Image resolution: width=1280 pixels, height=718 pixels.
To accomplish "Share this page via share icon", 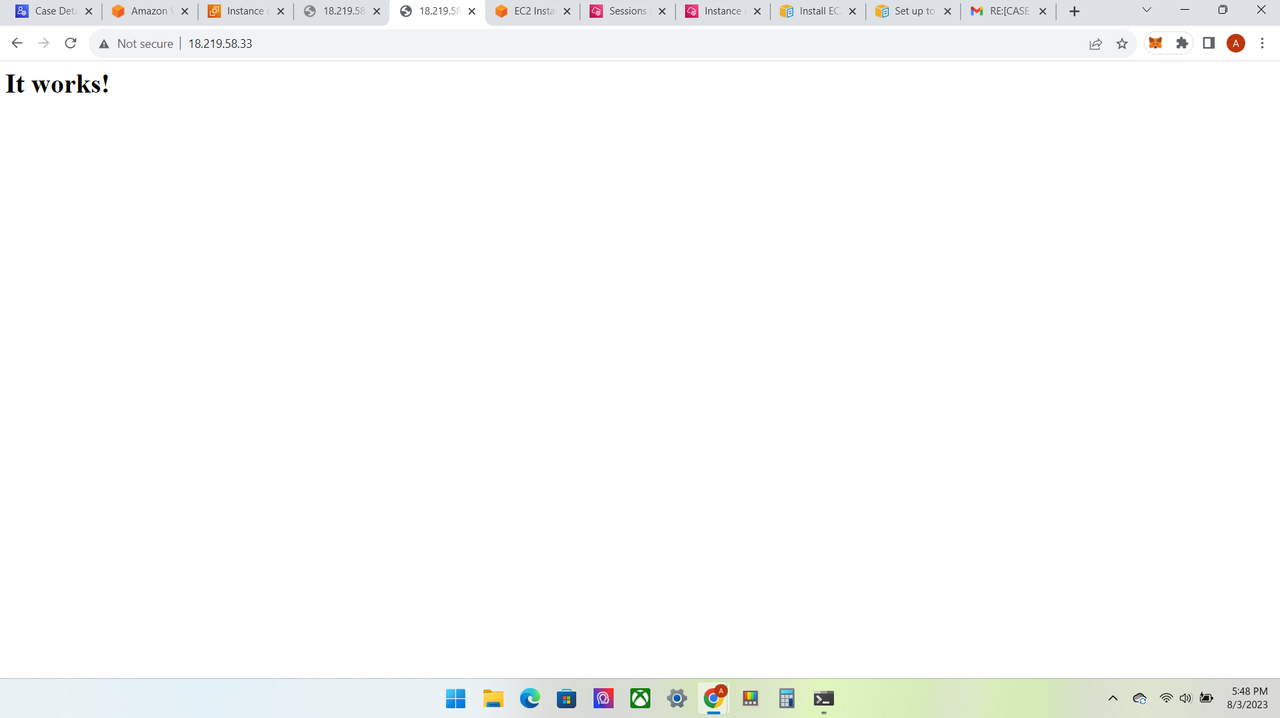I will point(1096,44).
